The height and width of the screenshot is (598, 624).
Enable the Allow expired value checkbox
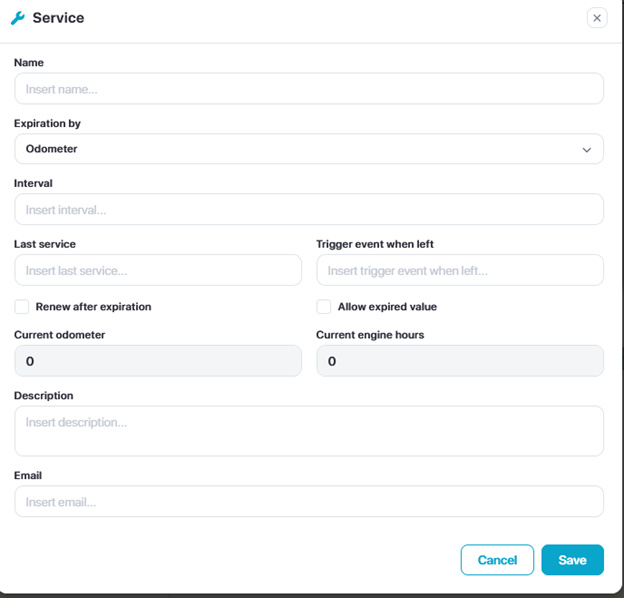324,307
